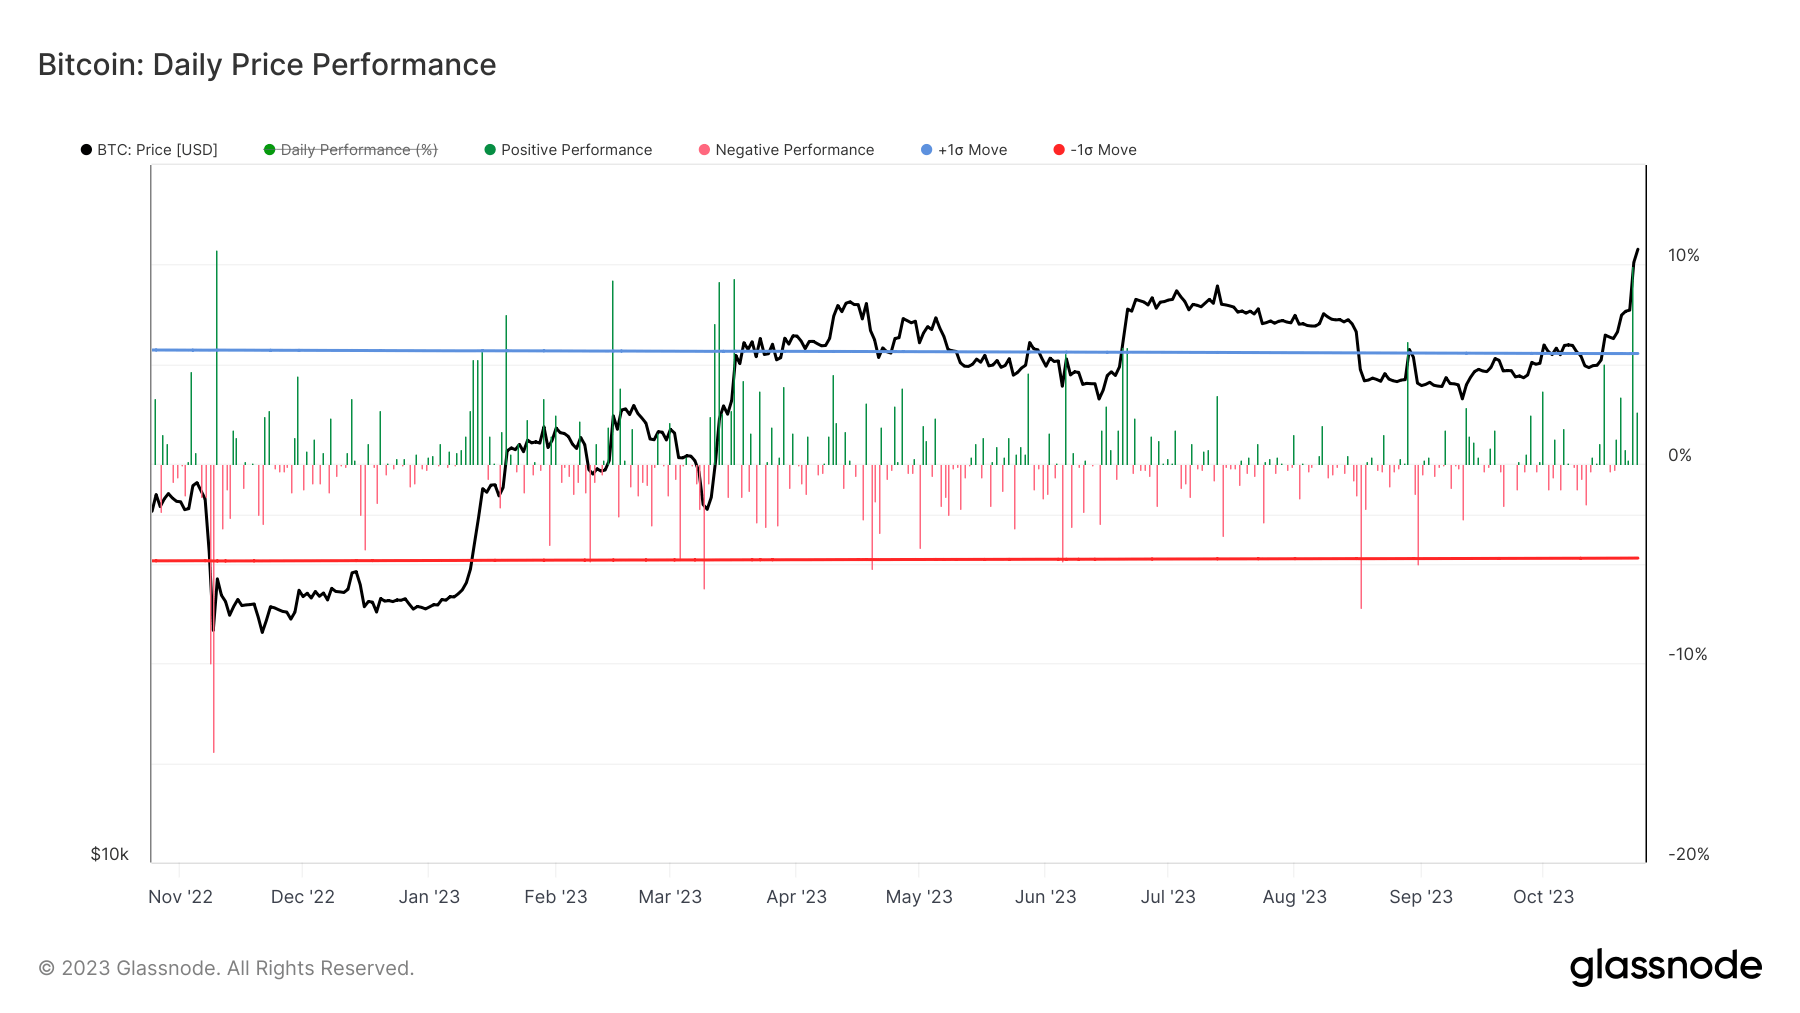Image resolution: width=1800 pixels, height=1013 pixels.
Task: Click the 10% label on the right axis
Action: pyautogui.click(x=1683, y=255)
